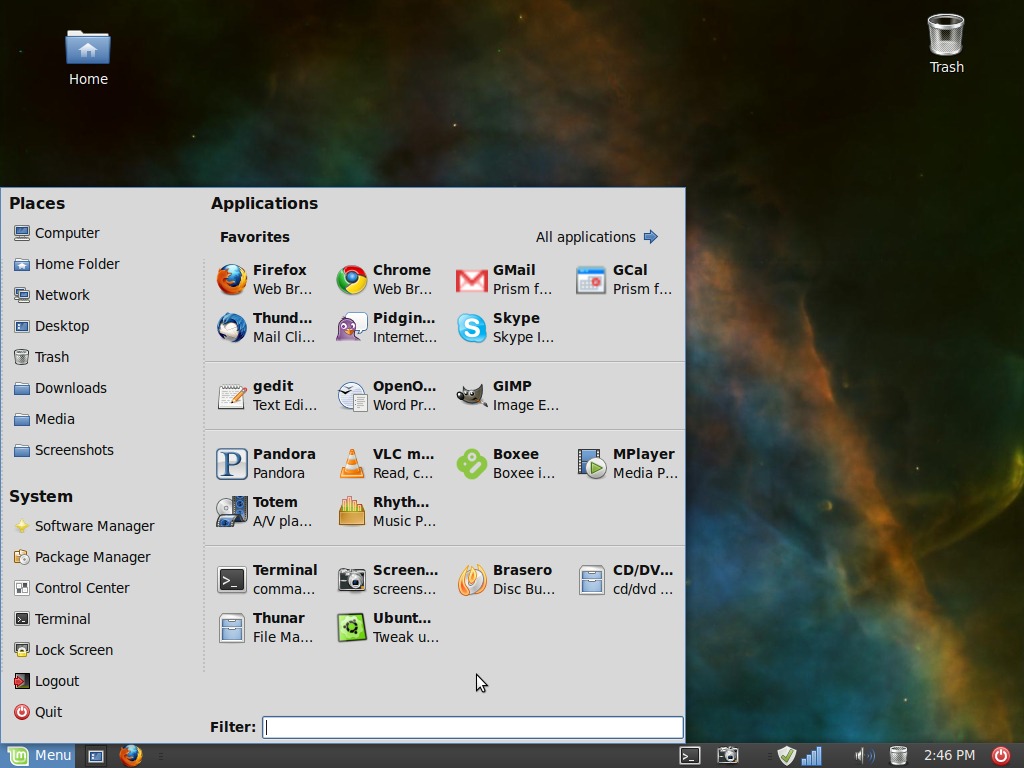The height and width of the screenshot is (768, 1024).
Task: Open Pandora application
Action: click(x=266, y=464)
